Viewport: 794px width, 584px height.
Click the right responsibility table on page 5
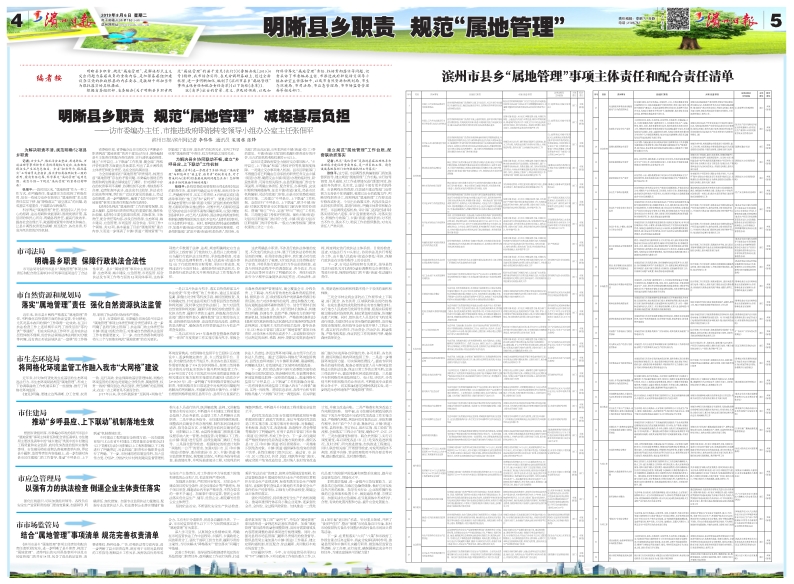[x=683, y=326]
